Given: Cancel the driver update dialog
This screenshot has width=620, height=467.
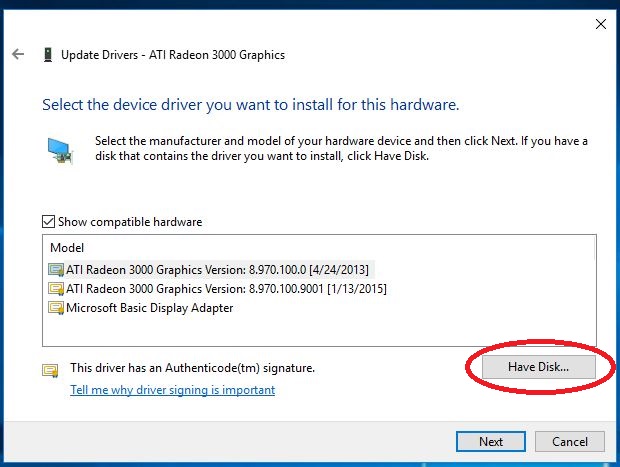Looking at the screenshot, I should point(570,441).
